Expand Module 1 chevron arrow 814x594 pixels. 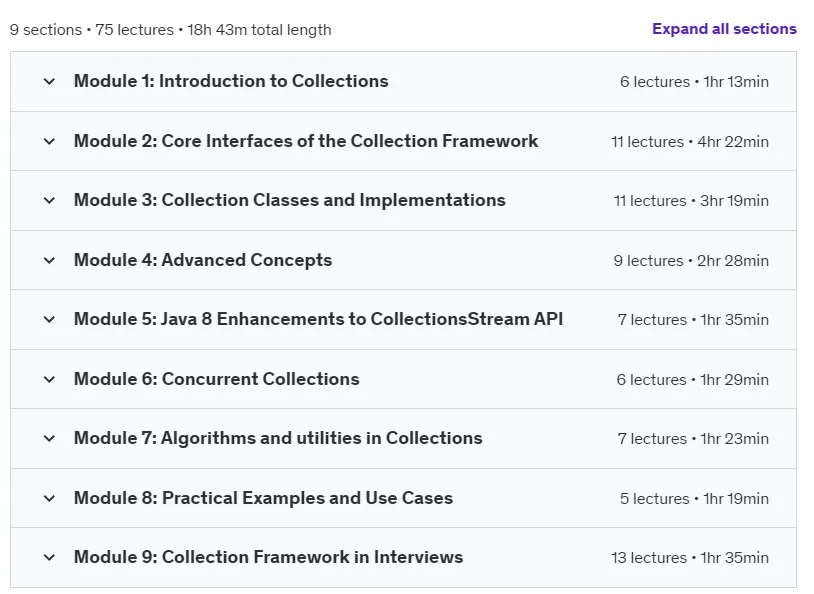49,82
